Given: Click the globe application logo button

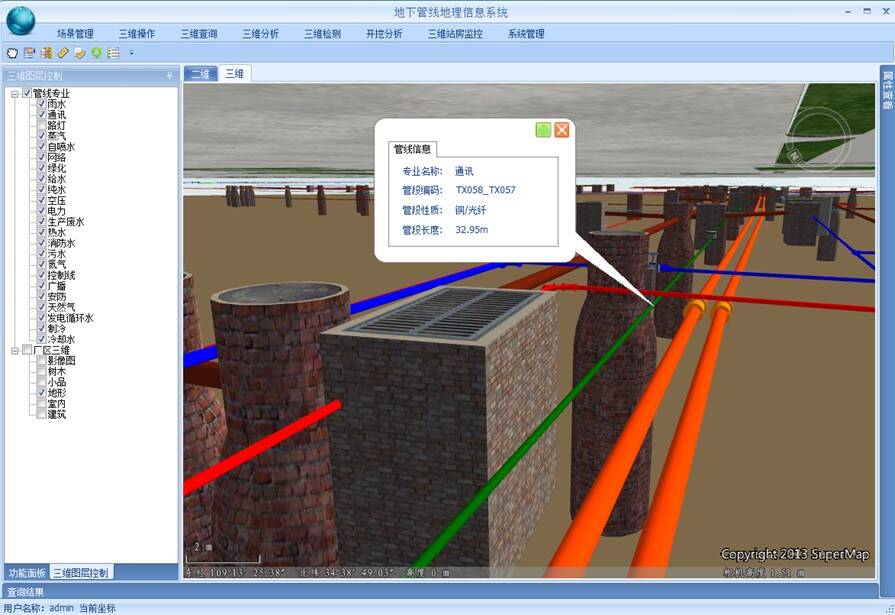Looking at the screenshot, I should coord(20,20).
